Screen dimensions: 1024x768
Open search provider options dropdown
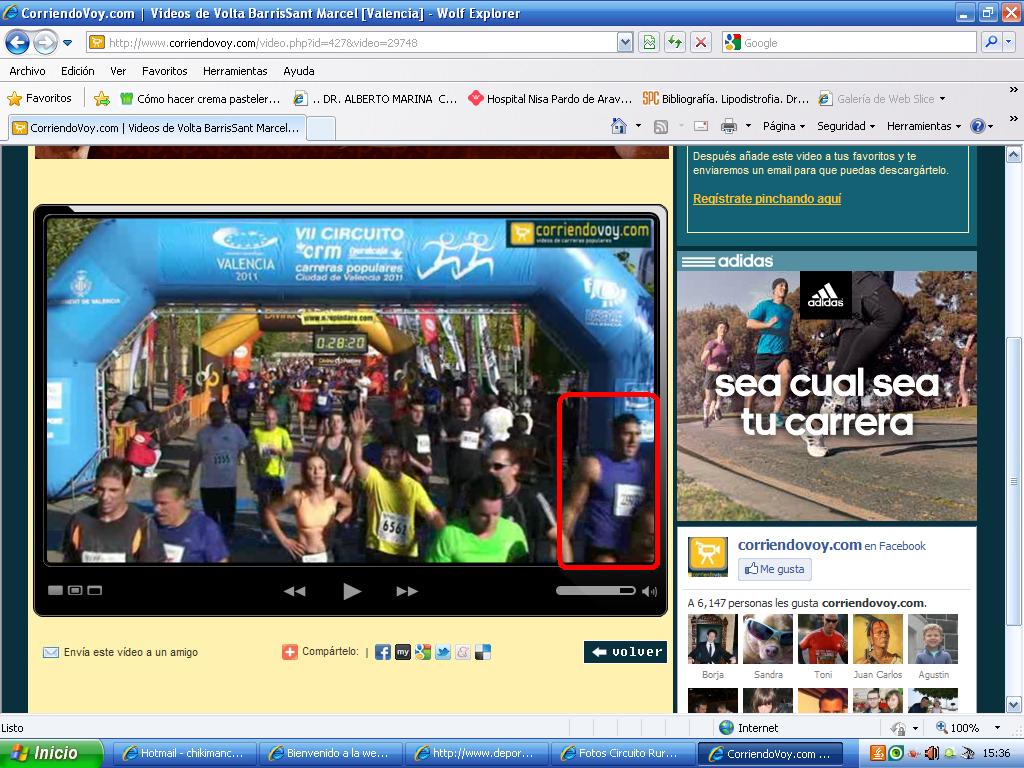[x=1008, y=43]
